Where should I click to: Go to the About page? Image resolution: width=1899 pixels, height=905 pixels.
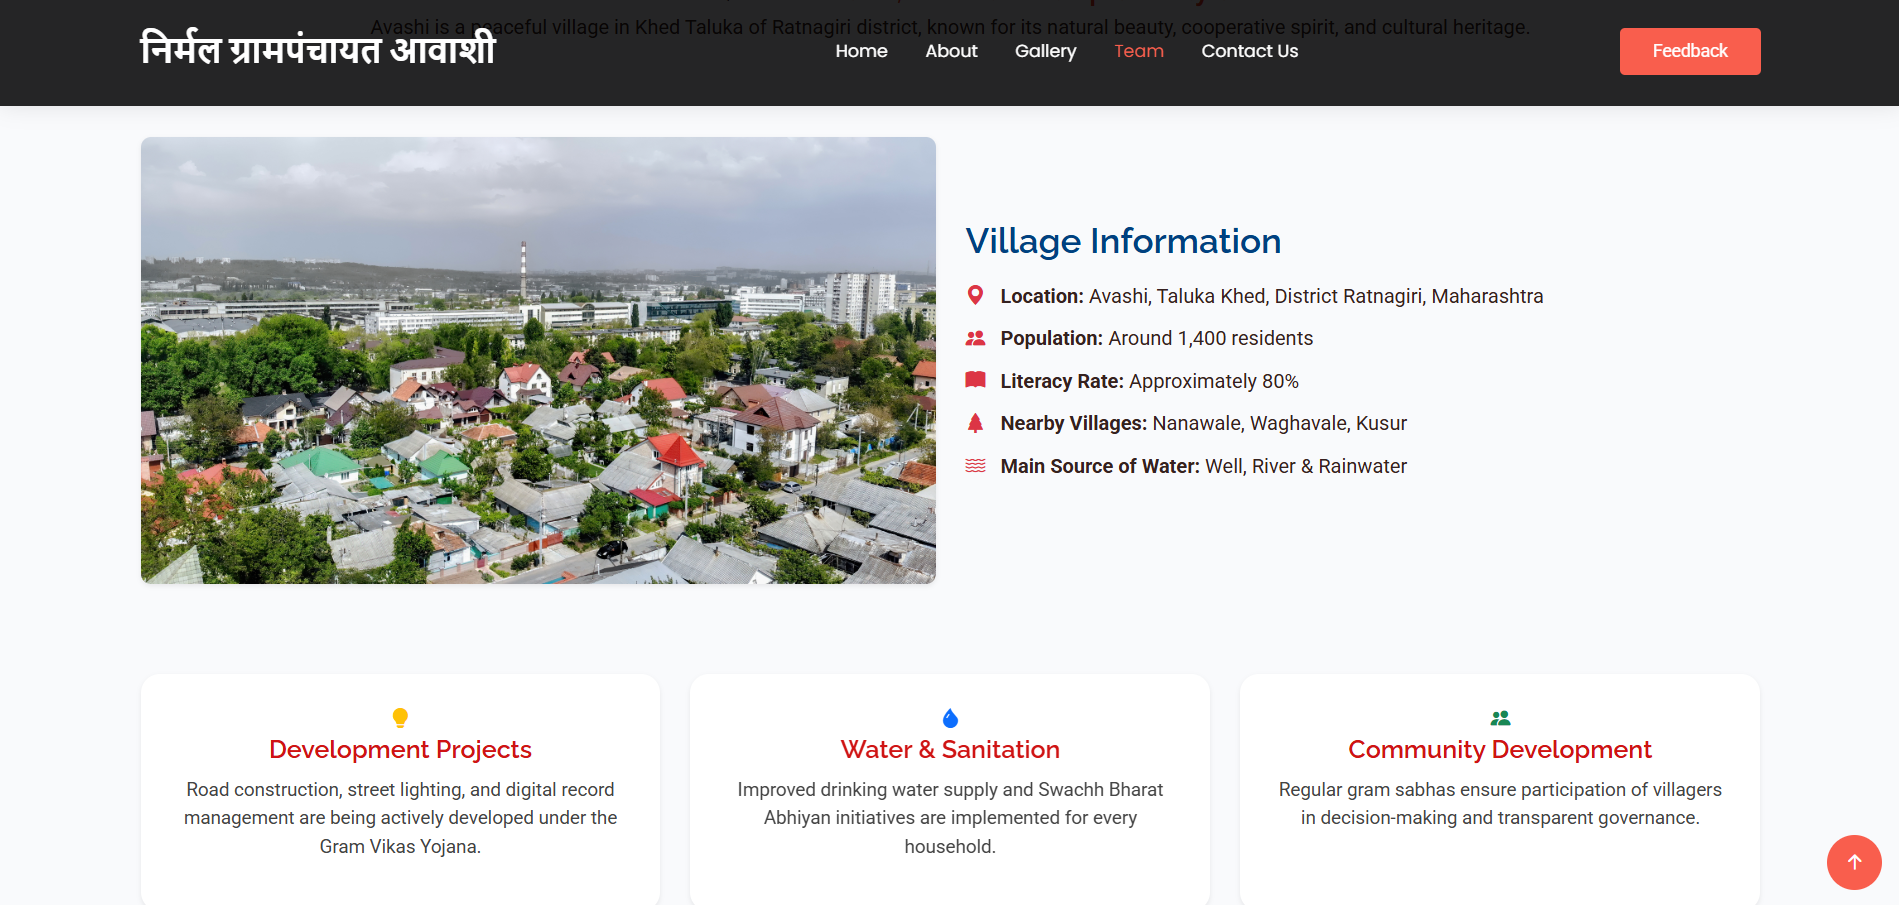click(951, 51)
